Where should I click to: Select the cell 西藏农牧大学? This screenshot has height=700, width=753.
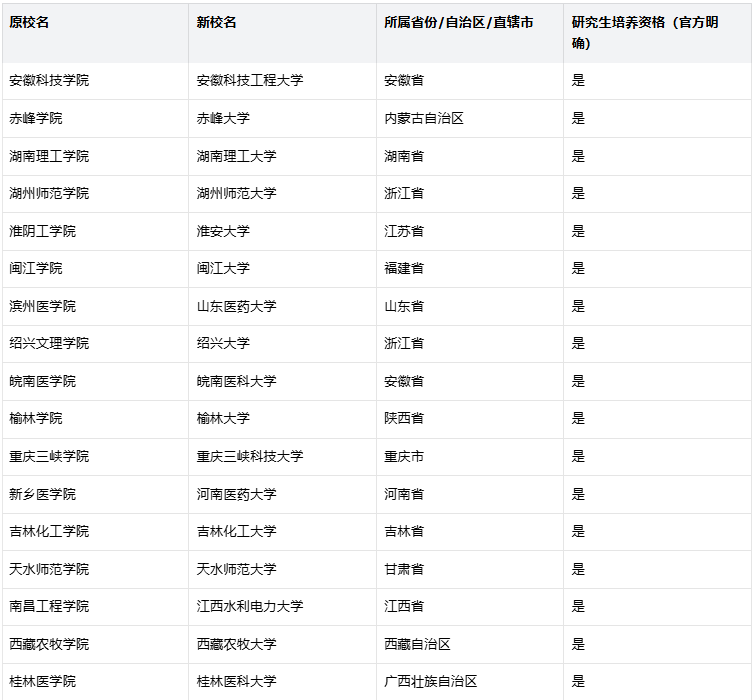pyautogui.click(x=282, y=645)
